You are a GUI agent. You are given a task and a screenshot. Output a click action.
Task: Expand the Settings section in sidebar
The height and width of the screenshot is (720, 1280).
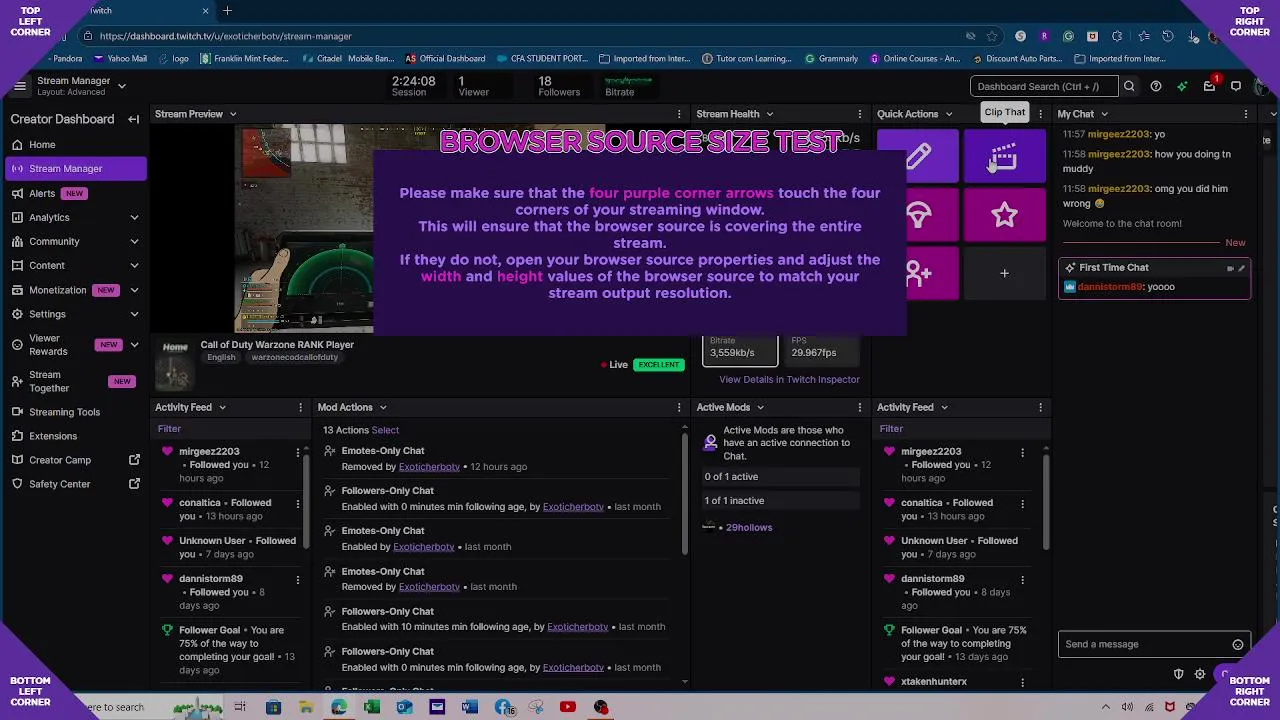[x=134, y=314]
